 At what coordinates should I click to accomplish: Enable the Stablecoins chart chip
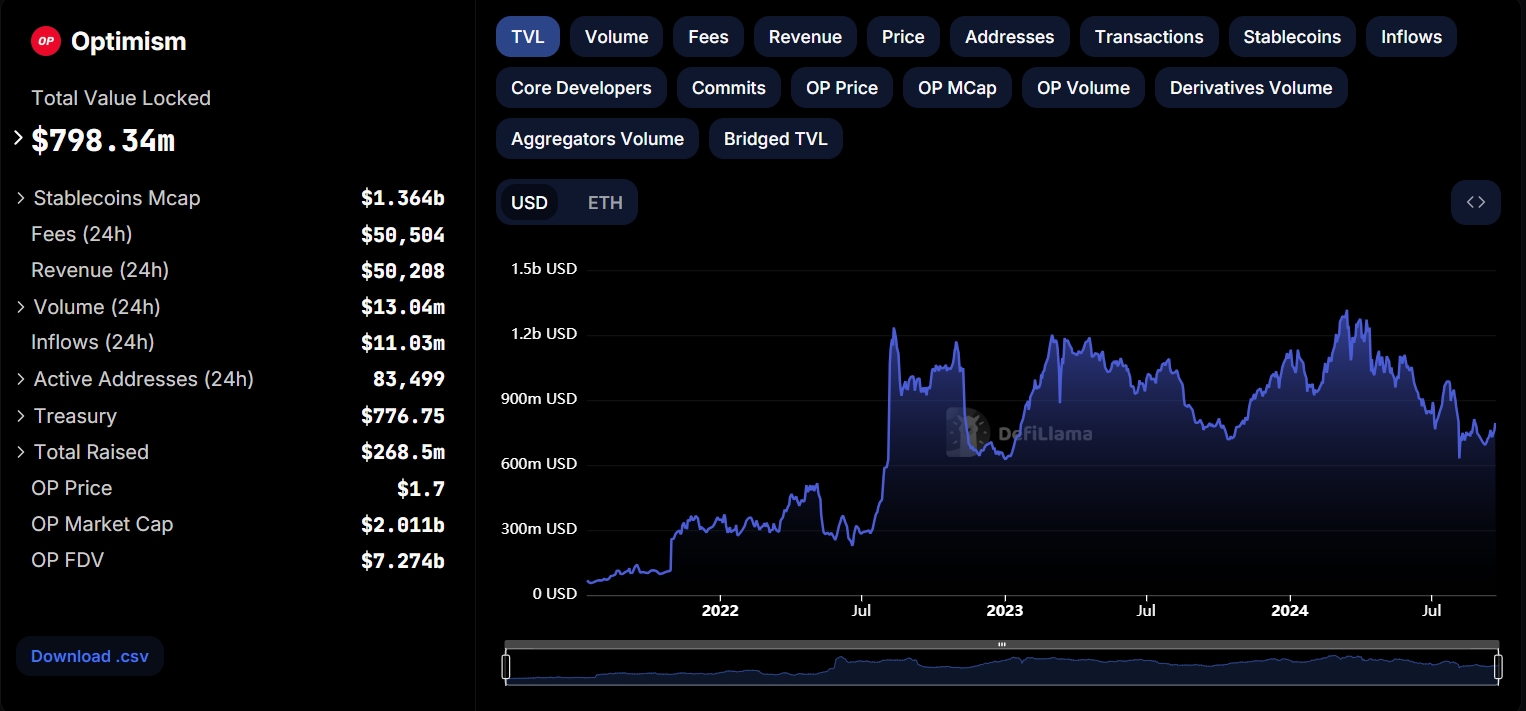[x=1292, y=37]
